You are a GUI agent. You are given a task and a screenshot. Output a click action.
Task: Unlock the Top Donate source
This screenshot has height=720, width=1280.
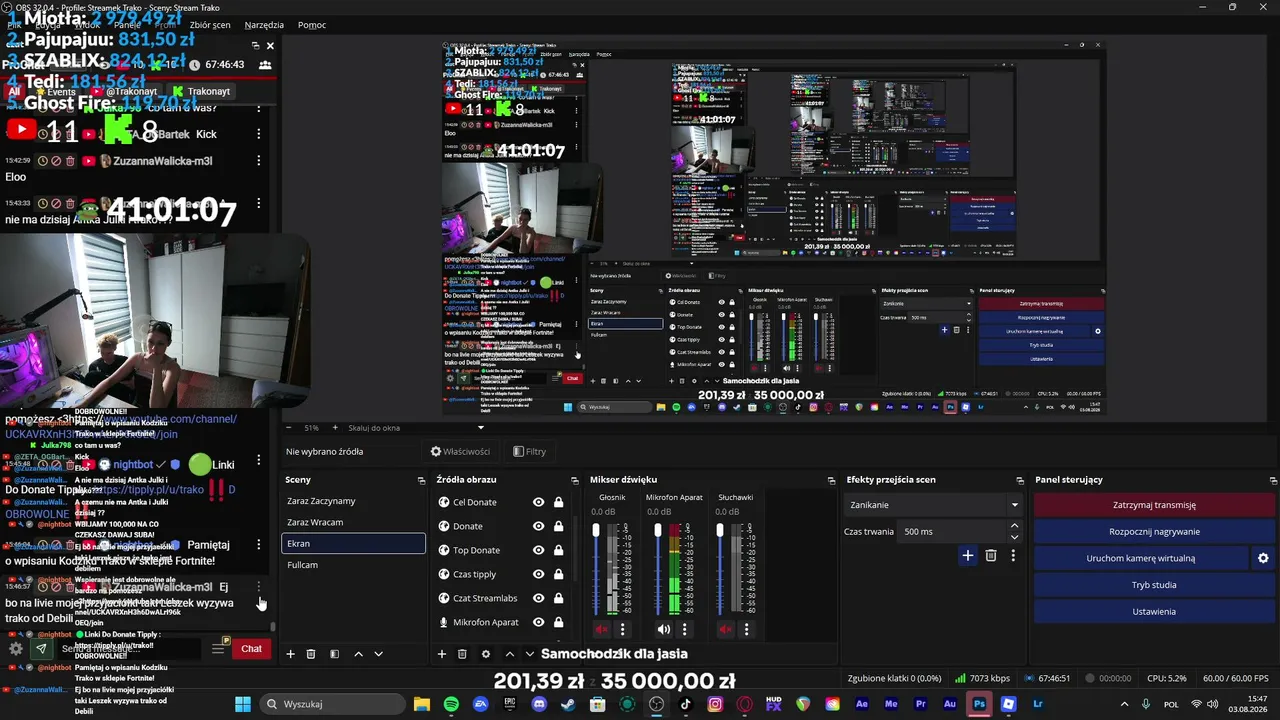tap(558, 550)
